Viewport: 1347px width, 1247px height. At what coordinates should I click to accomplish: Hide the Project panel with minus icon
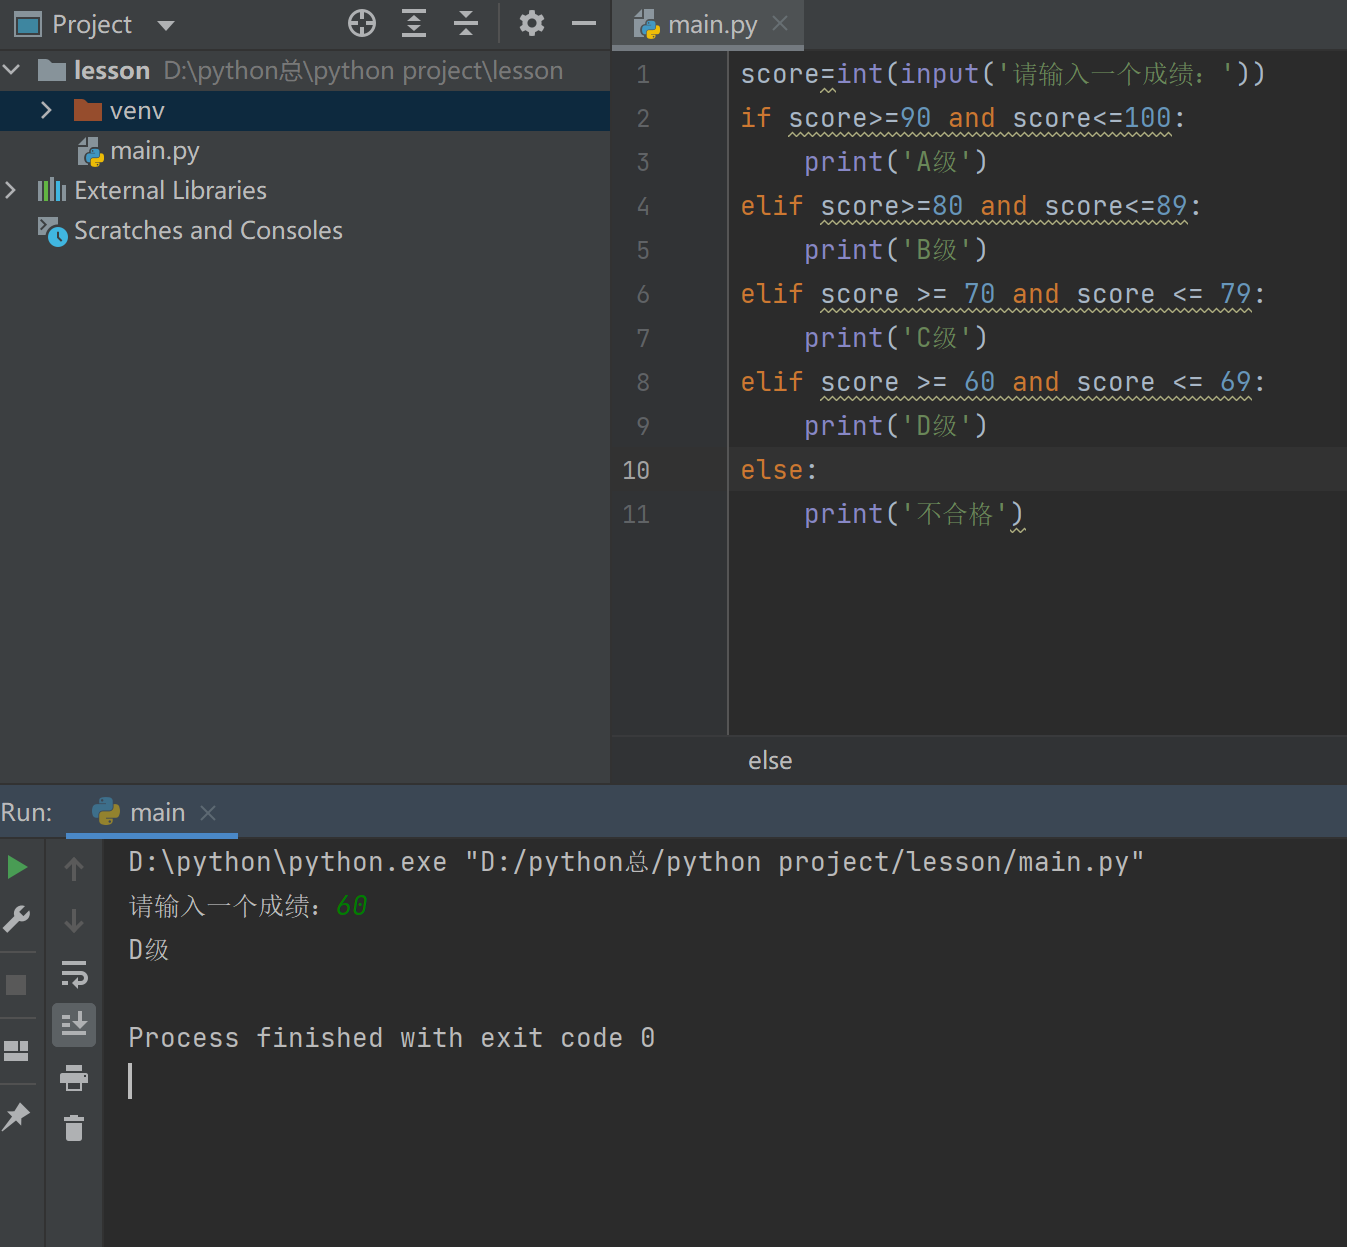(584, 23)
